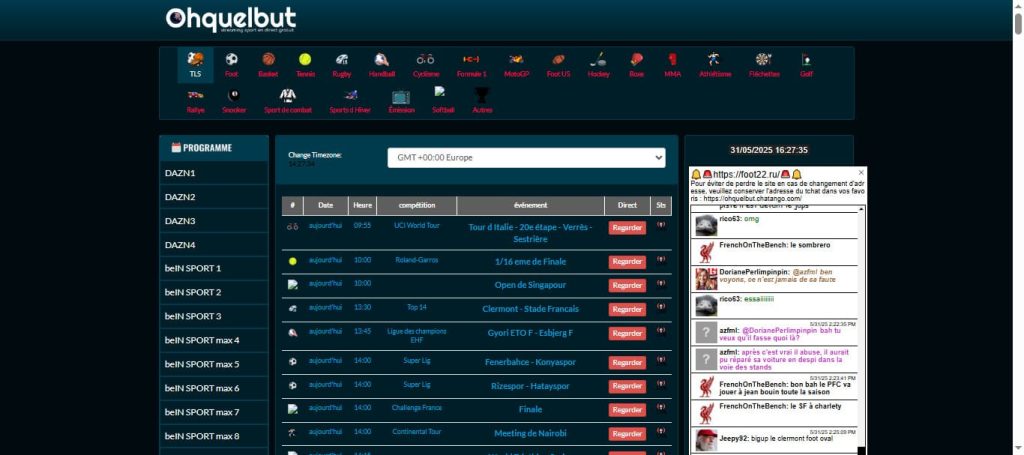Open the foot22.ru link in chat header
This screenshot has width=1024, height=455.
pos(746,174)
